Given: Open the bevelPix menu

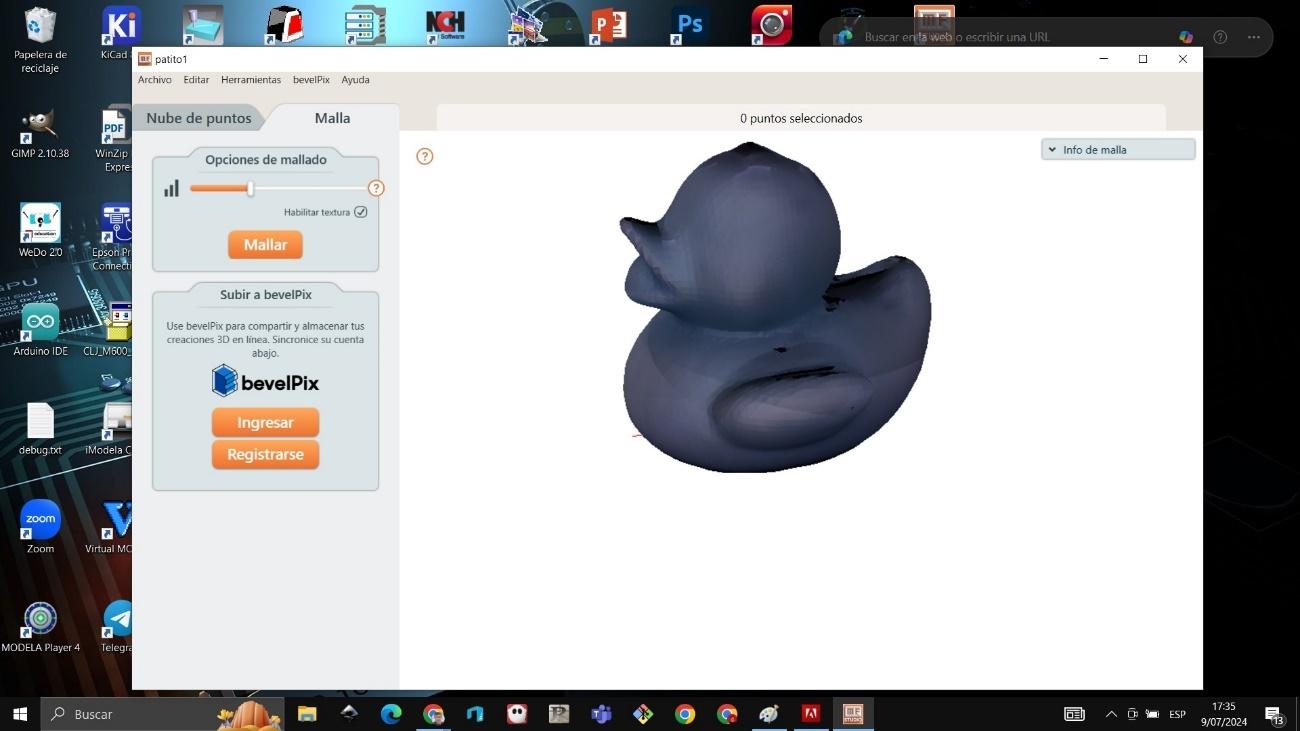Looking at the screenshot, I should coord(311,80).
